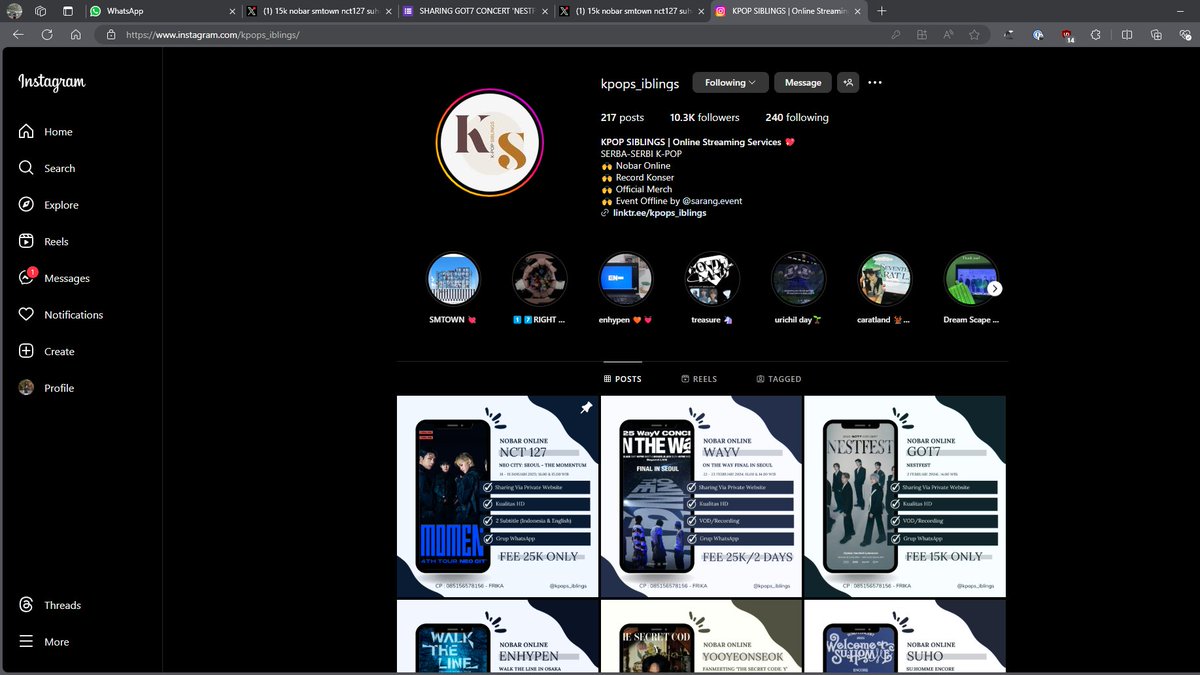Switch to SHARING GOT7 CONCERT tab
This screenshot has height=675, width=1200.
(476, 11)
